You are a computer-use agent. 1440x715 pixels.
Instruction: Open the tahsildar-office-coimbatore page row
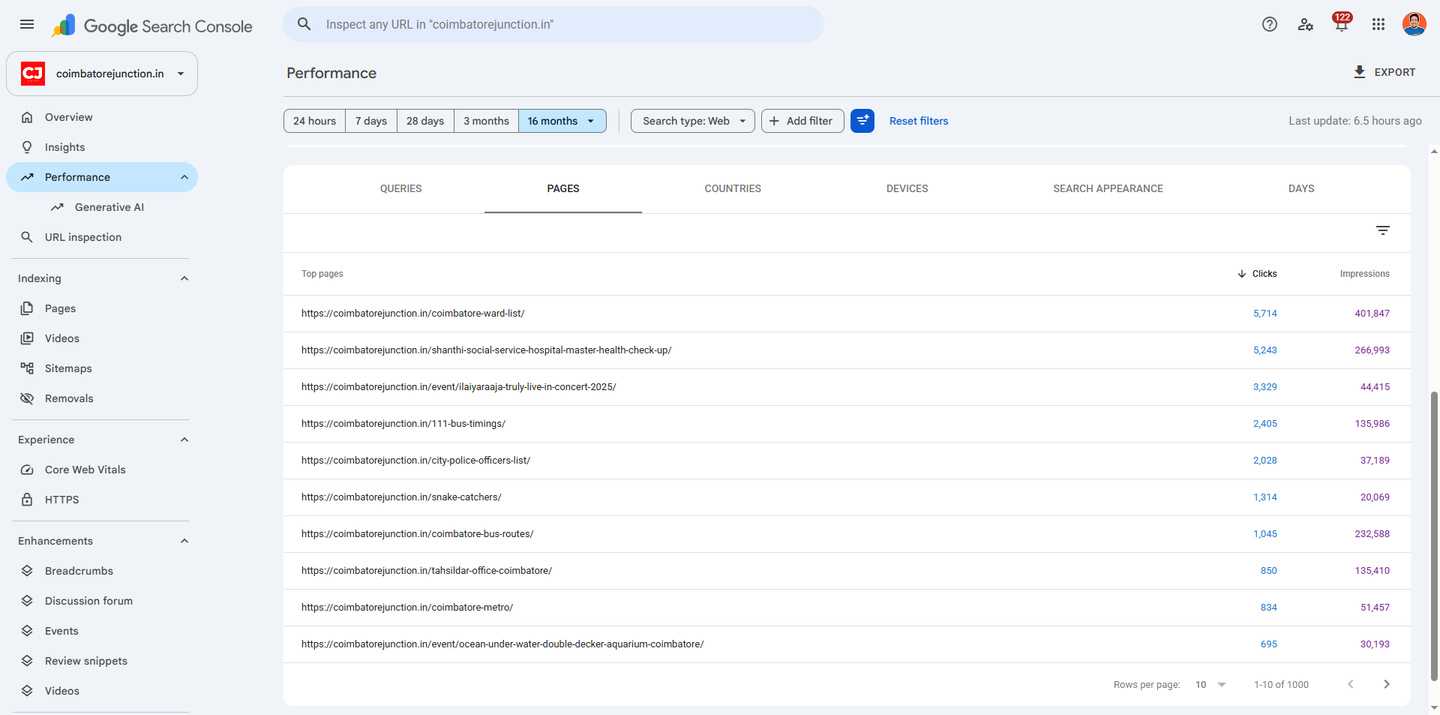tap(847, 571)
